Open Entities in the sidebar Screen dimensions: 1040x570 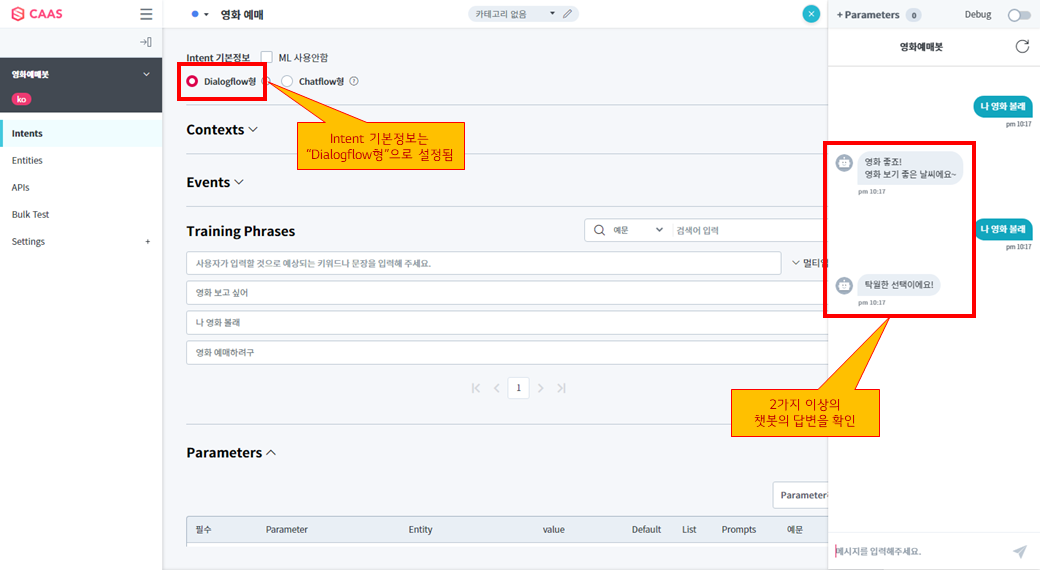point(27,161)
